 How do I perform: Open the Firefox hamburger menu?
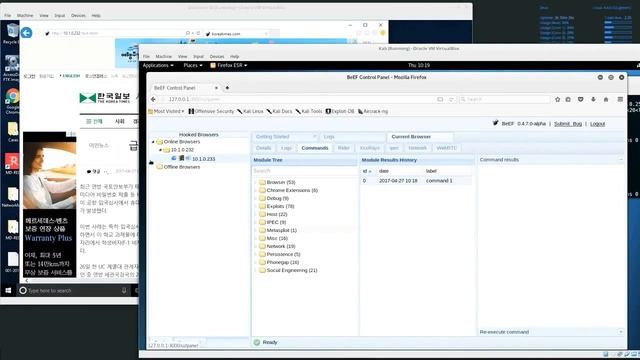pyautogui.click(x=620, y=99)
